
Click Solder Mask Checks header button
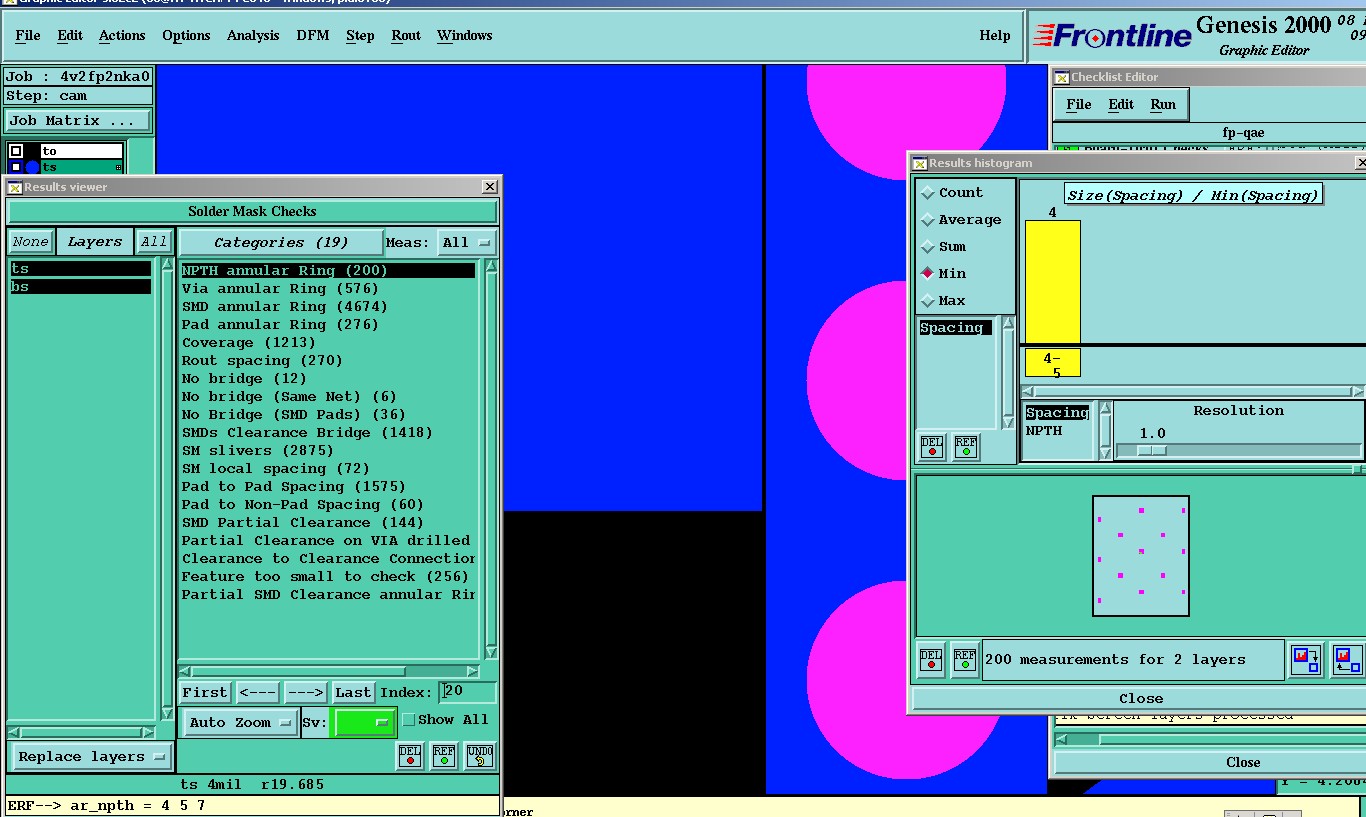coord(252,211)
